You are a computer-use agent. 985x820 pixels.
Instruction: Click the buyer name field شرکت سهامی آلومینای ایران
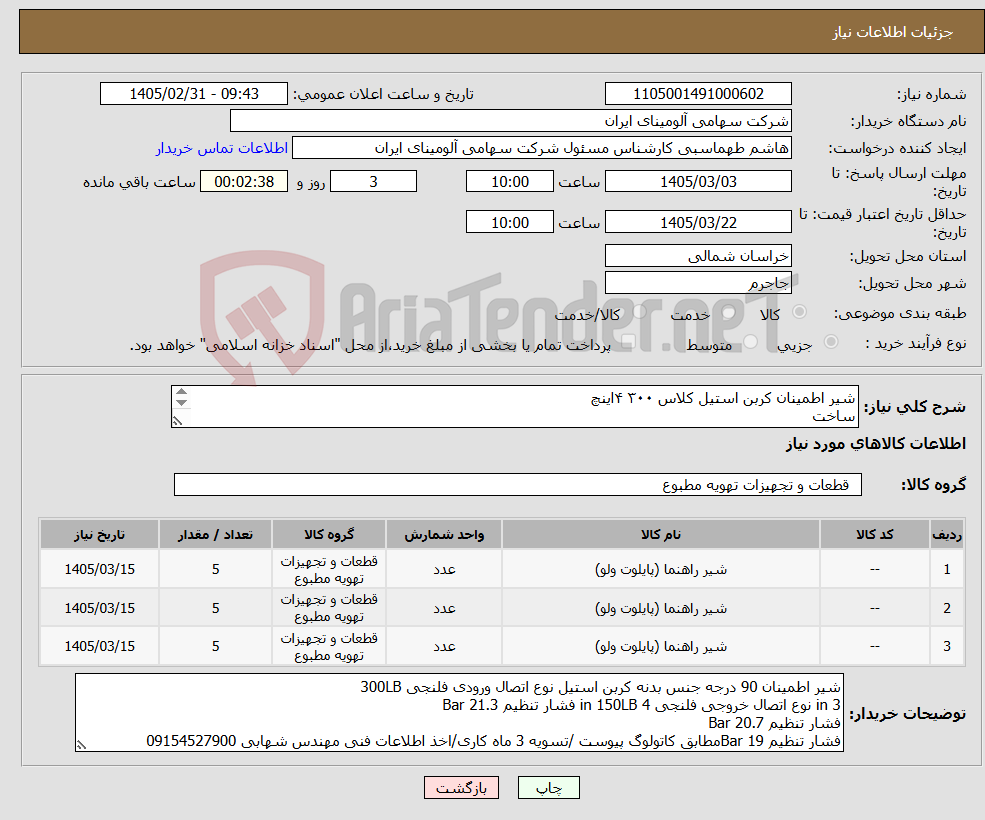[510, 121]
